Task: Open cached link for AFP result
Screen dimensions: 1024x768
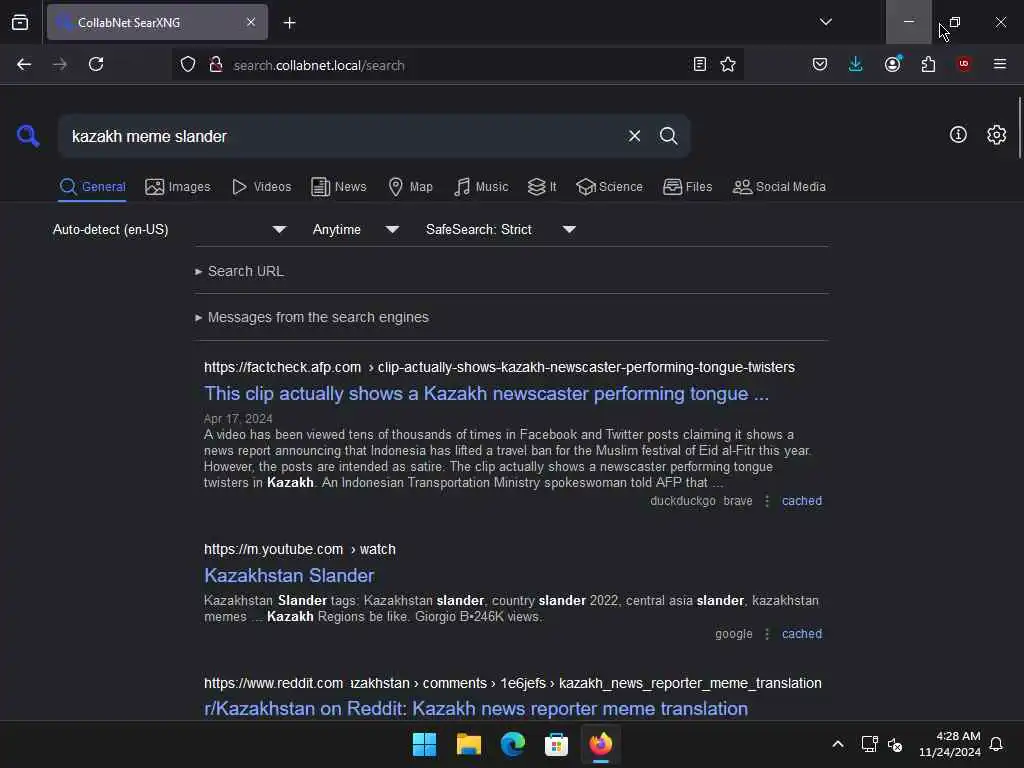Action: point(801,501)
